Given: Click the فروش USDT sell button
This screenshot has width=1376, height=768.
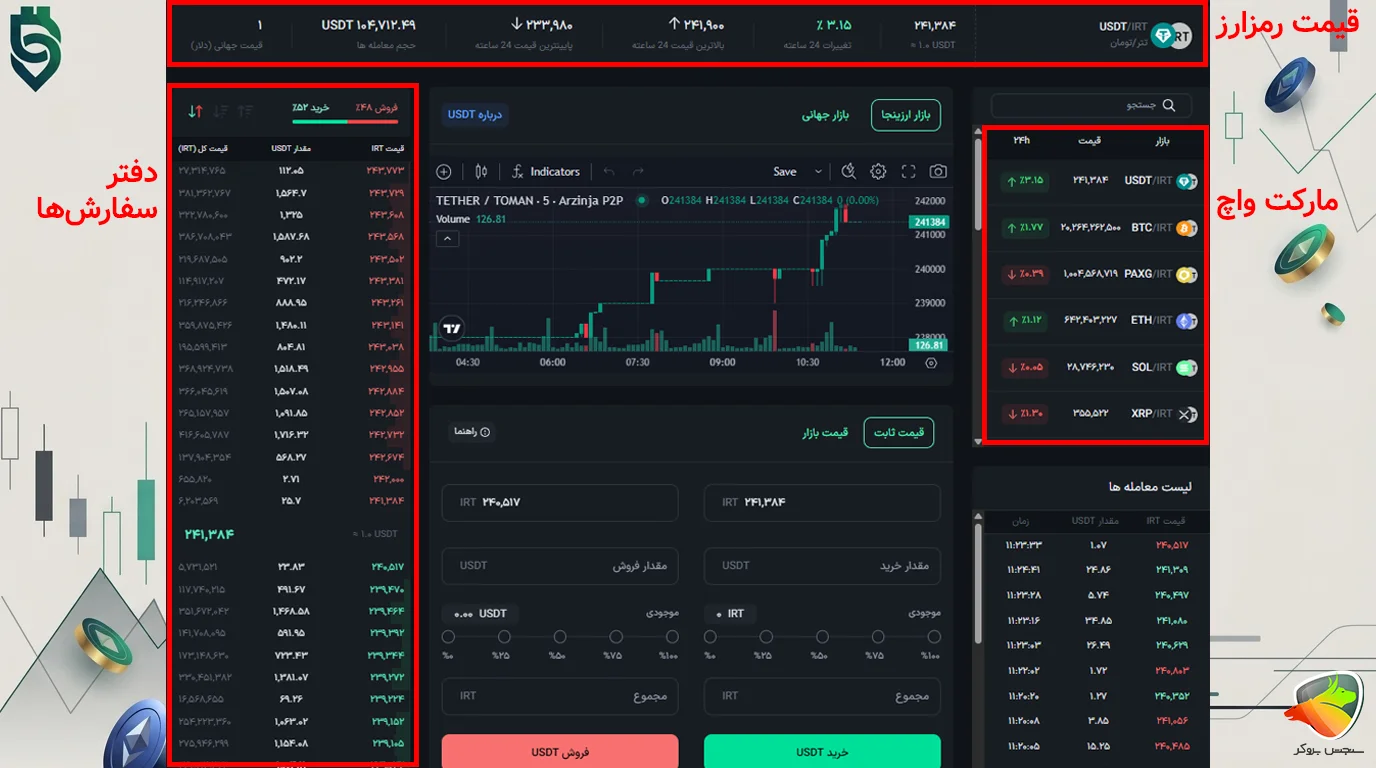Looking at the screenshot, I should coord(560,751).
